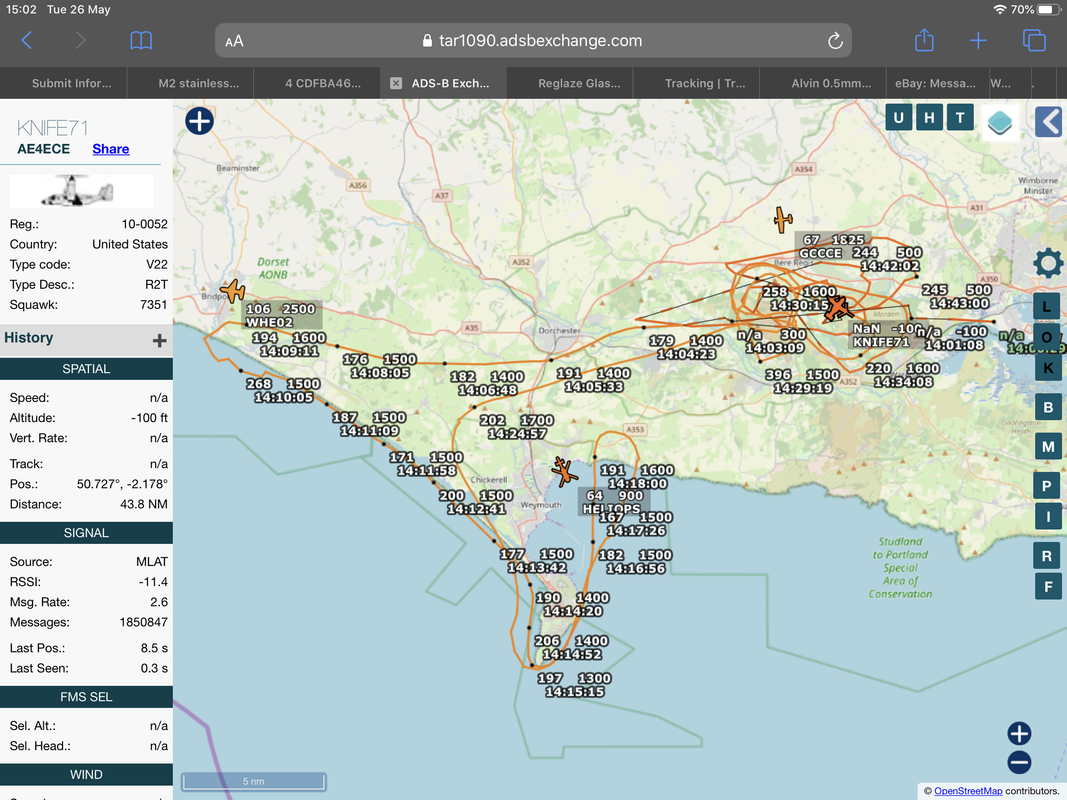Tap the Wi-Fi status icon
The image size is (1067, 800).
[1000, 10]
